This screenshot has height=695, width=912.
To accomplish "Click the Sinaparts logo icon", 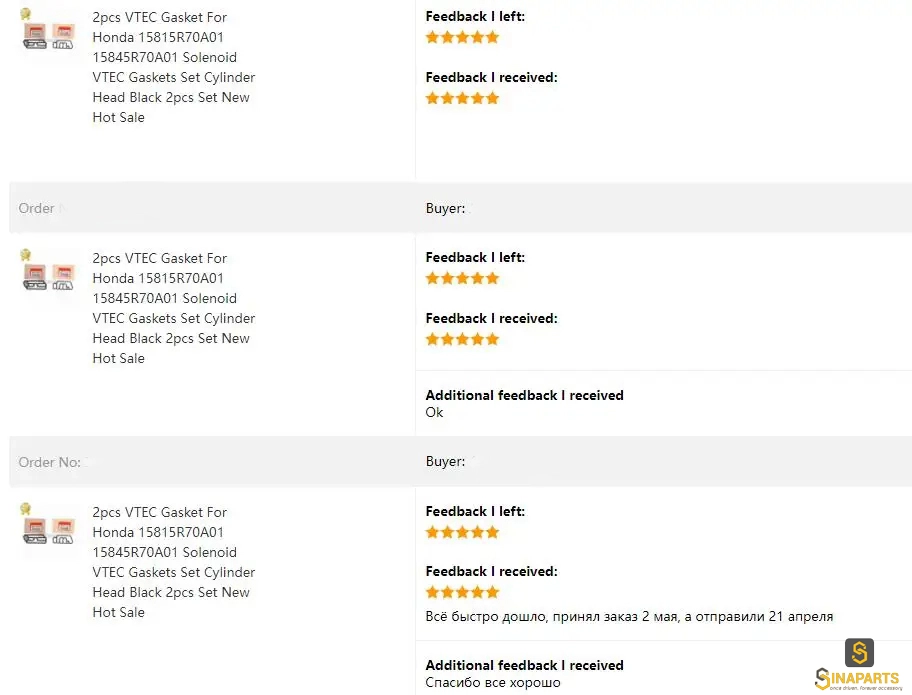I will 859,653.
